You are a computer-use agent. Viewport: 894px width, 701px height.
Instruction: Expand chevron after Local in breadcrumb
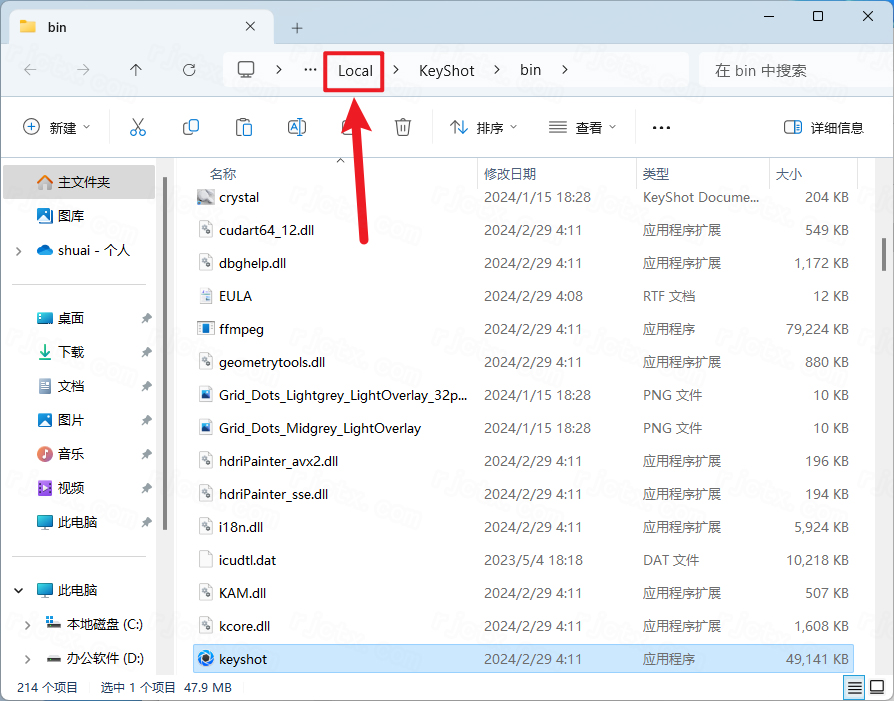pyautogui.click(x=396, y=70)
